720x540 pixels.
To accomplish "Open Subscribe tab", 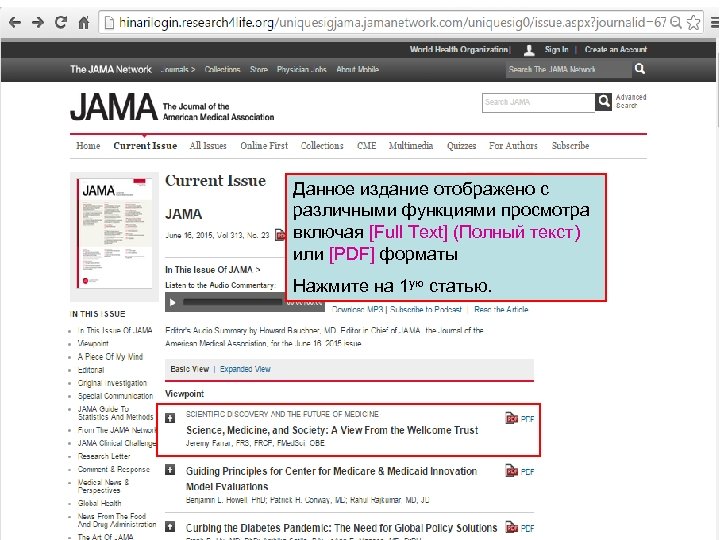I will [x=570, y=146].
